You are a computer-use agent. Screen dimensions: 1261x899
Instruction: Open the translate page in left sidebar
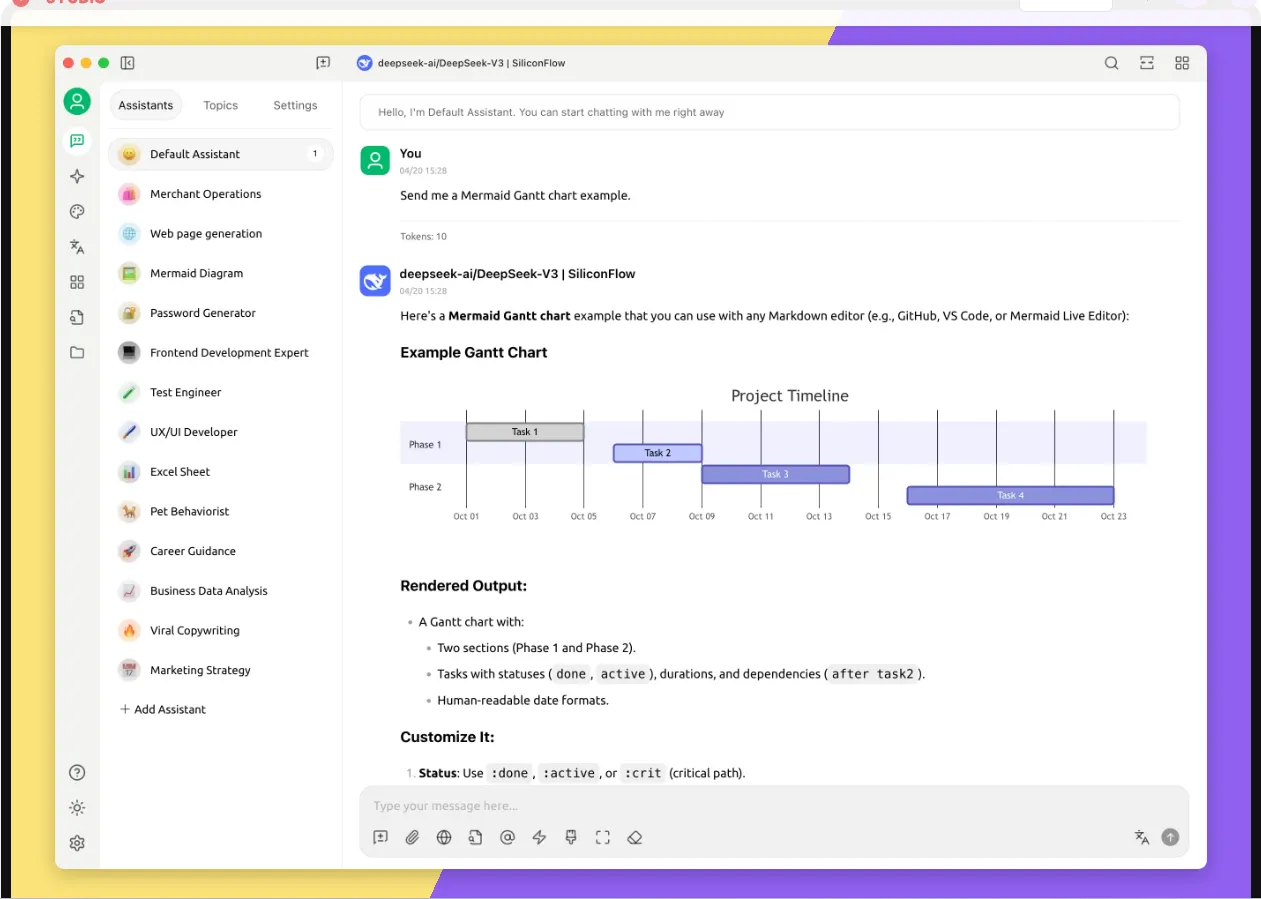coord(77,247)
